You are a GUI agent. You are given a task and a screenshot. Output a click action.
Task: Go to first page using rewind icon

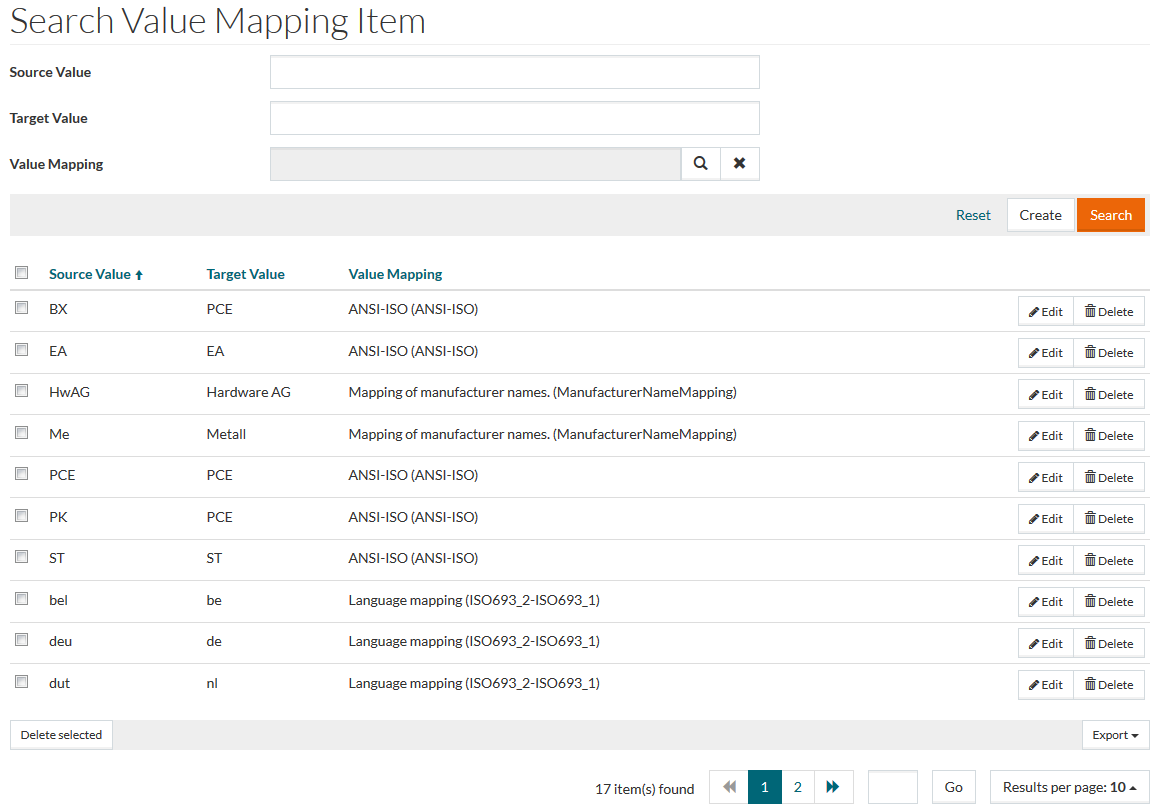pyautogui.click(x=729, y=787)
